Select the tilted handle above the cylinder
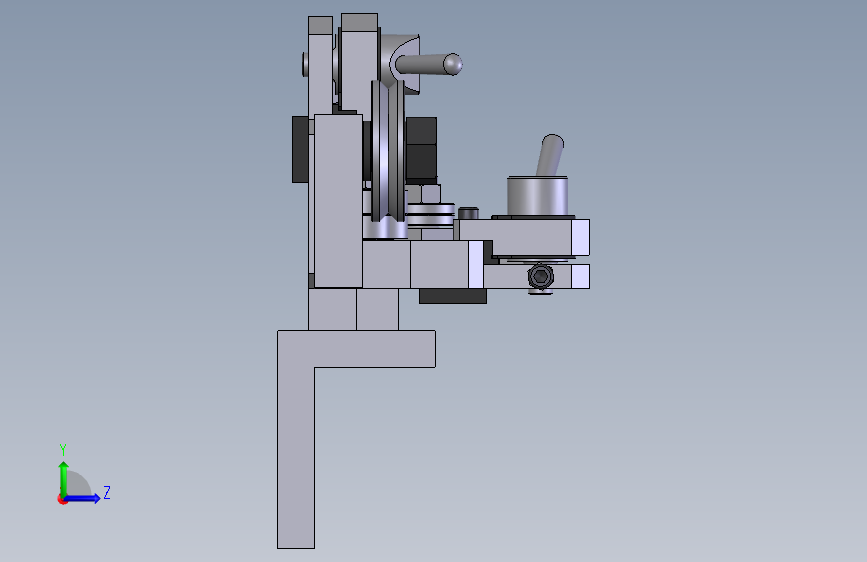This screenshot has height=562, width=867. 550,155
